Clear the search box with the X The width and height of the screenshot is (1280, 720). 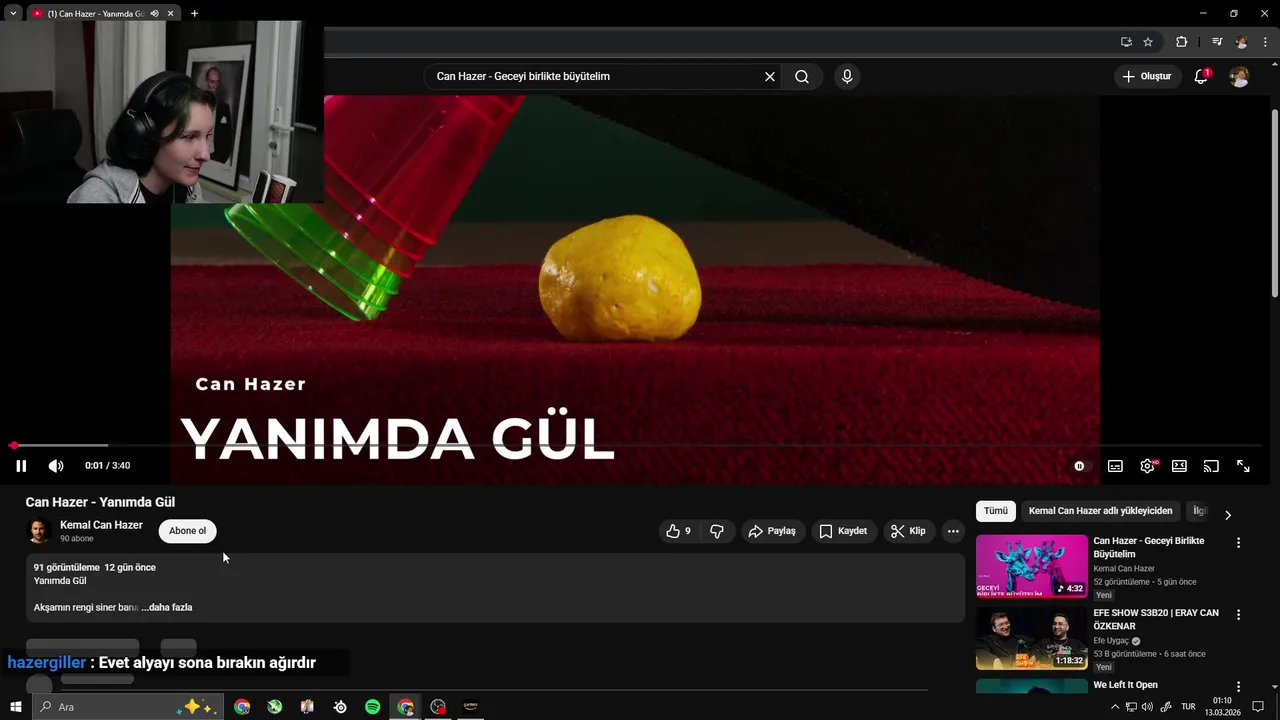coord(770,76)
